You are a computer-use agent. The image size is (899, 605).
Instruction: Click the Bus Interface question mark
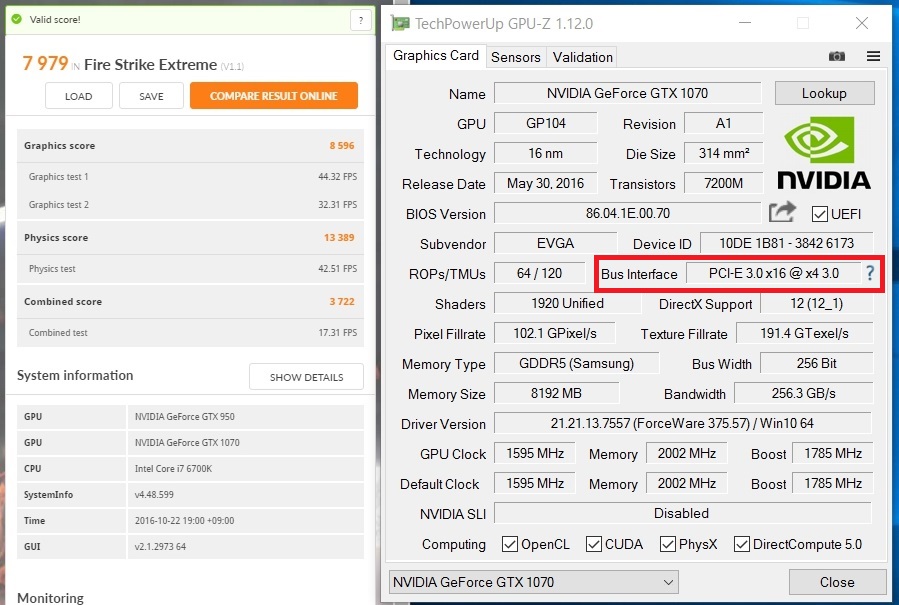(x=870, y=273)
